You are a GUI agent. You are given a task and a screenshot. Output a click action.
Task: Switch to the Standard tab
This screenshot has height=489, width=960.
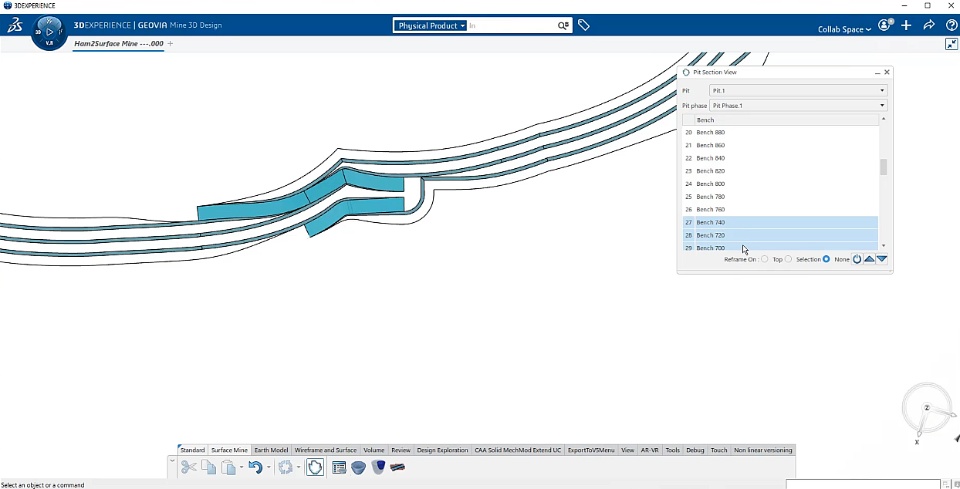coord(192,450)
